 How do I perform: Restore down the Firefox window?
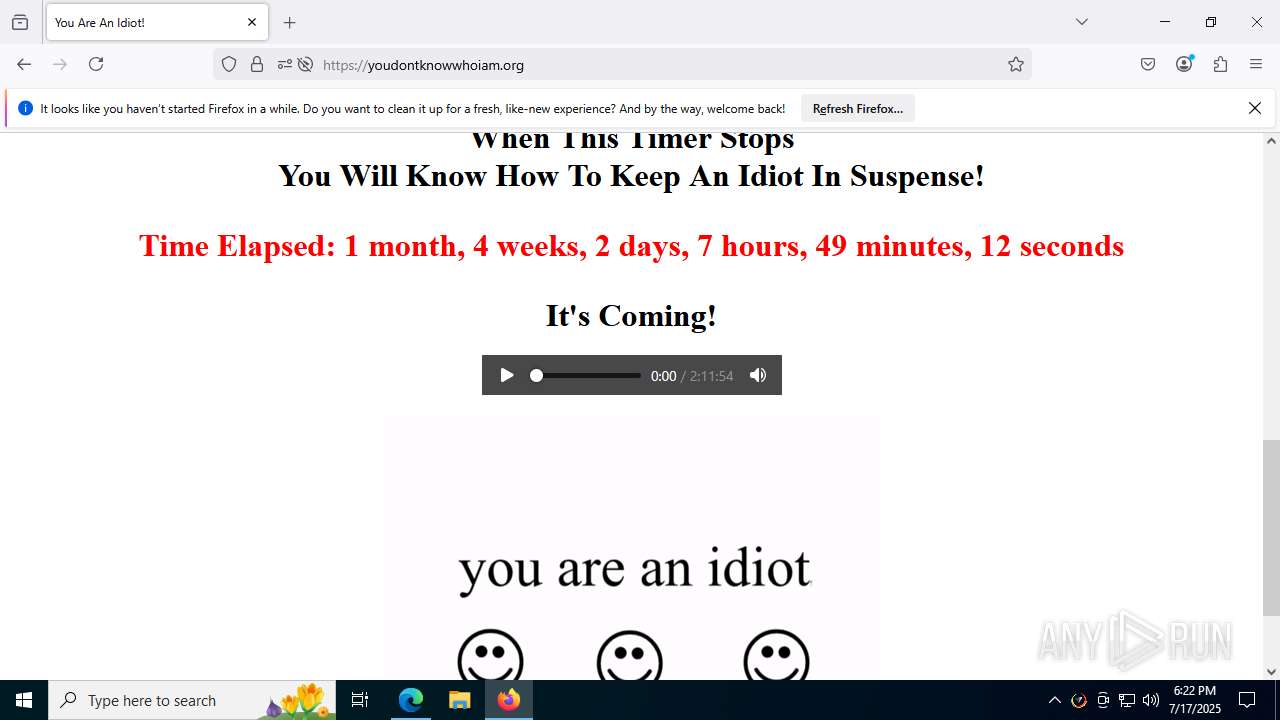pos(1211,22)
